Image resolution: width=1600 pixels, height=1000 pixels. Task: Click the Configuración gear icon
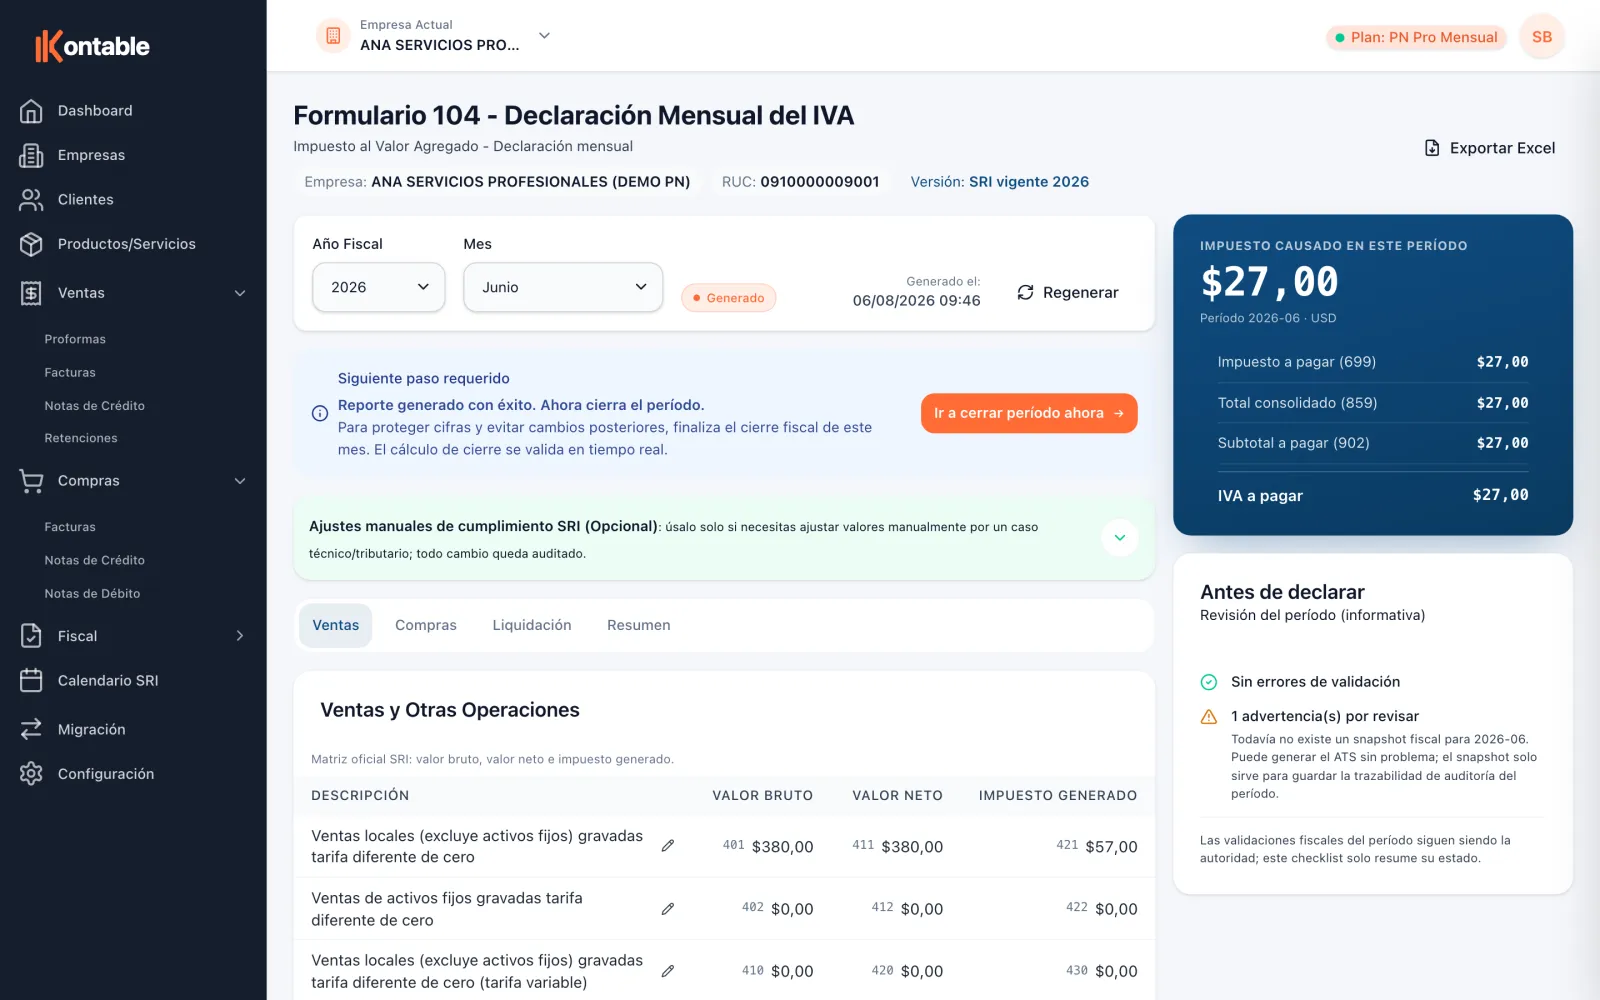point(31,774)
